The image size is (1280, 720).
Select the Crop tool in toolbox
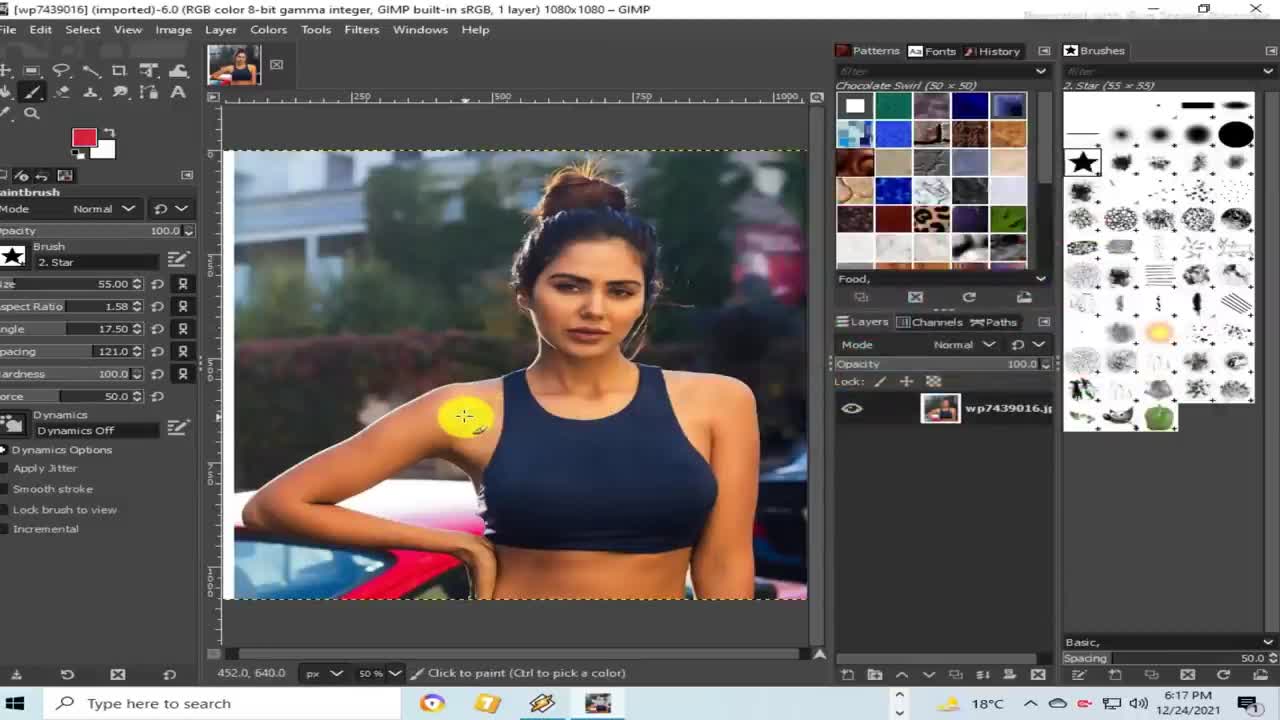[119, 70]
